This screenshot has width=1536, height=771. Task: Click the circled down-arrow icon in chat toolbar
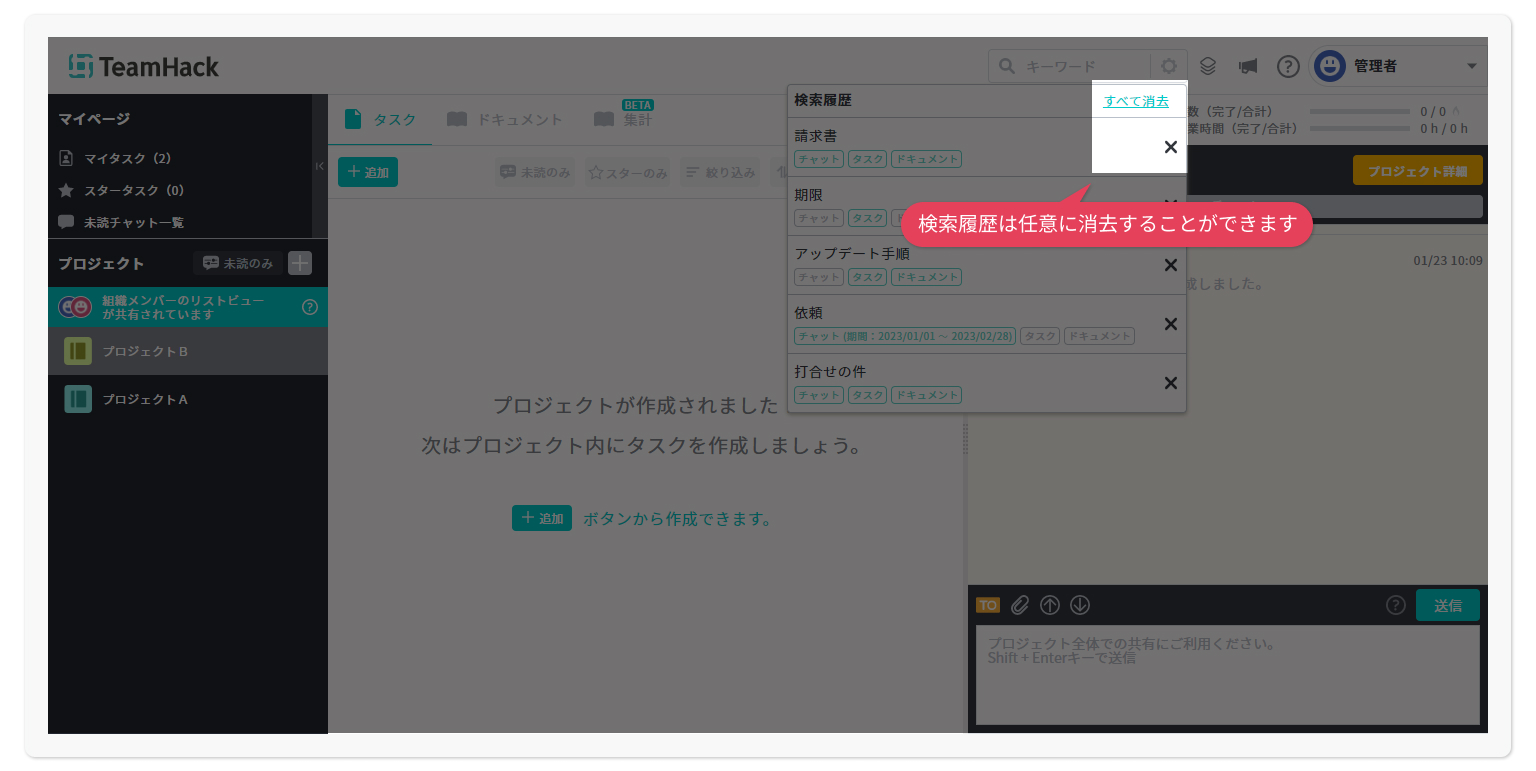coord(1079,605)
